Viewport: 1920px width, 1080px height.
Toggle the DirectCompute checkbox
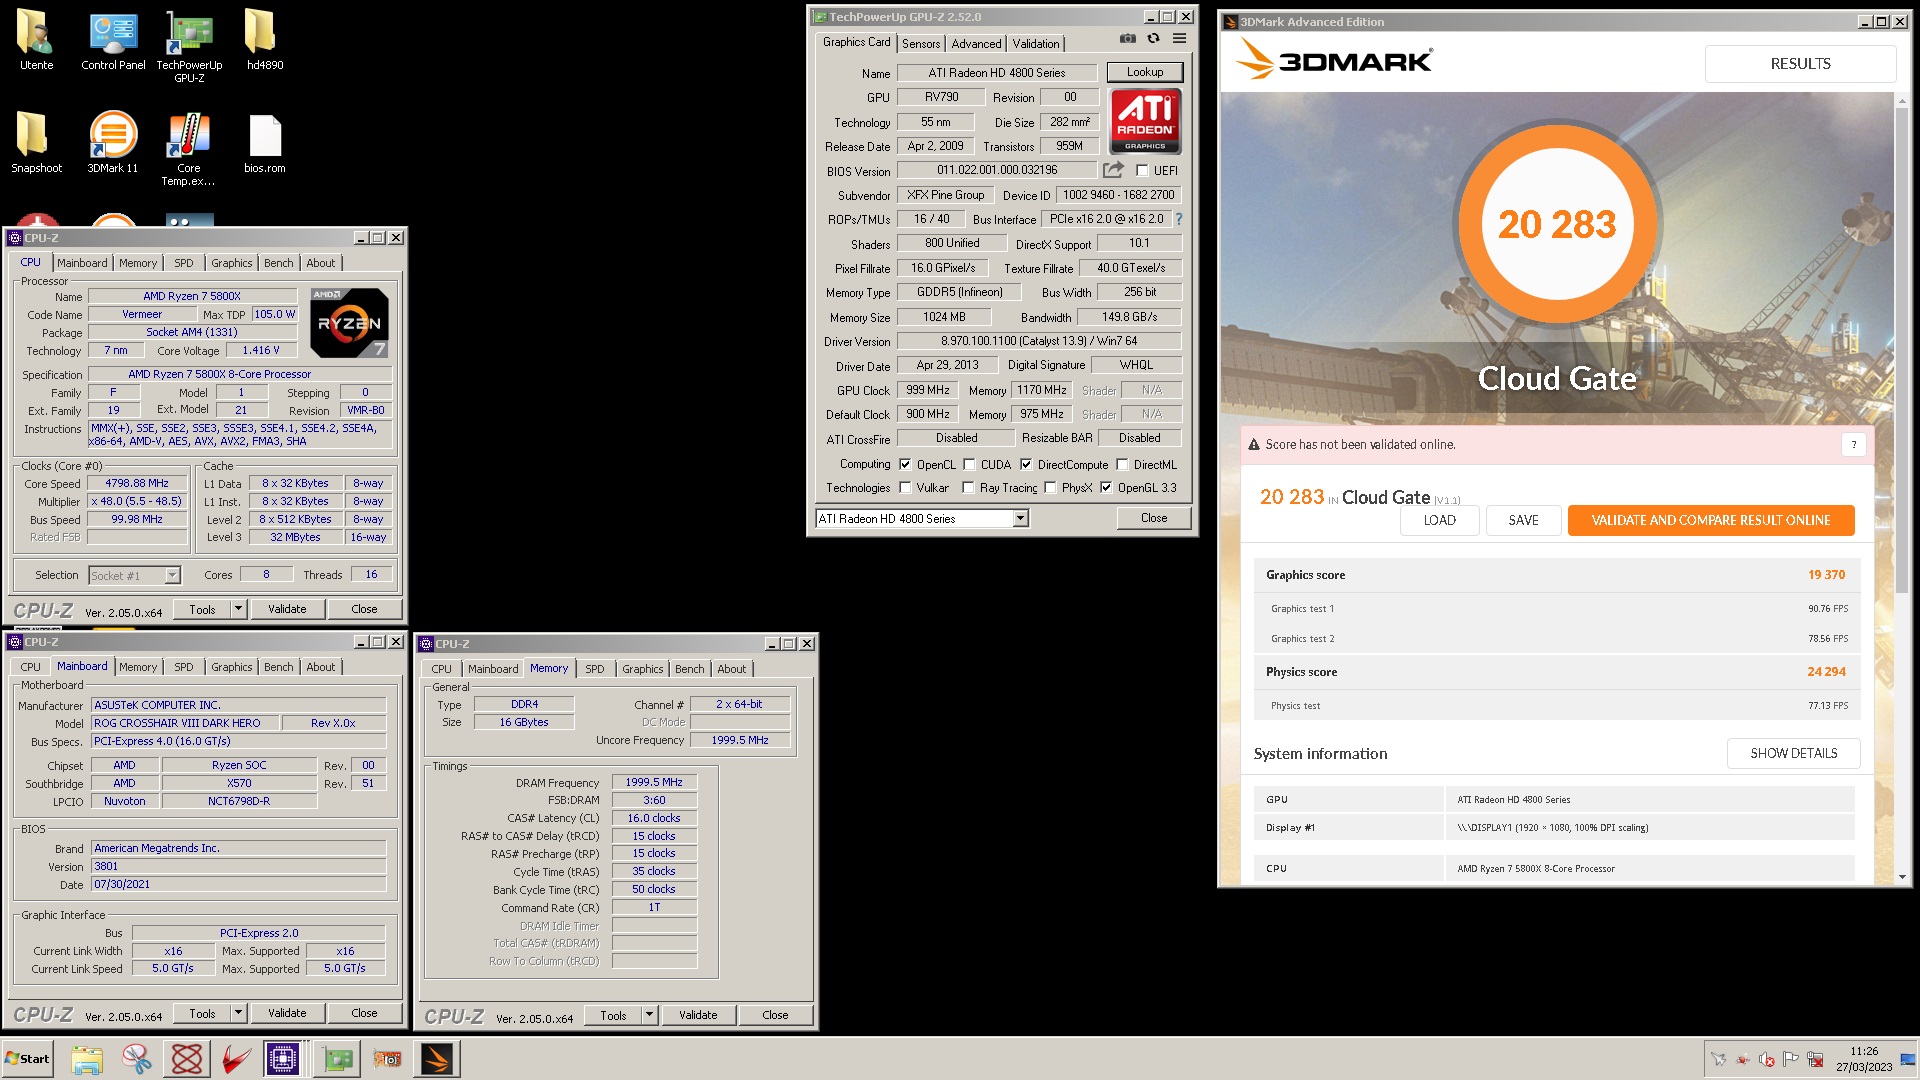[x=1026, y=465]
